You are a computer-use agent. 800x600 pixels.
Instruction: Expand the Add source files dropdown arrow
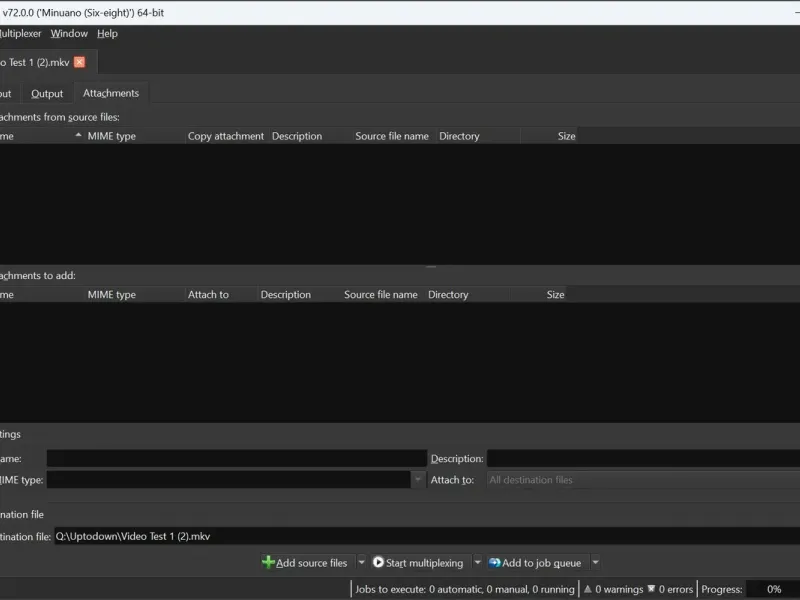[x=361, y=562]
